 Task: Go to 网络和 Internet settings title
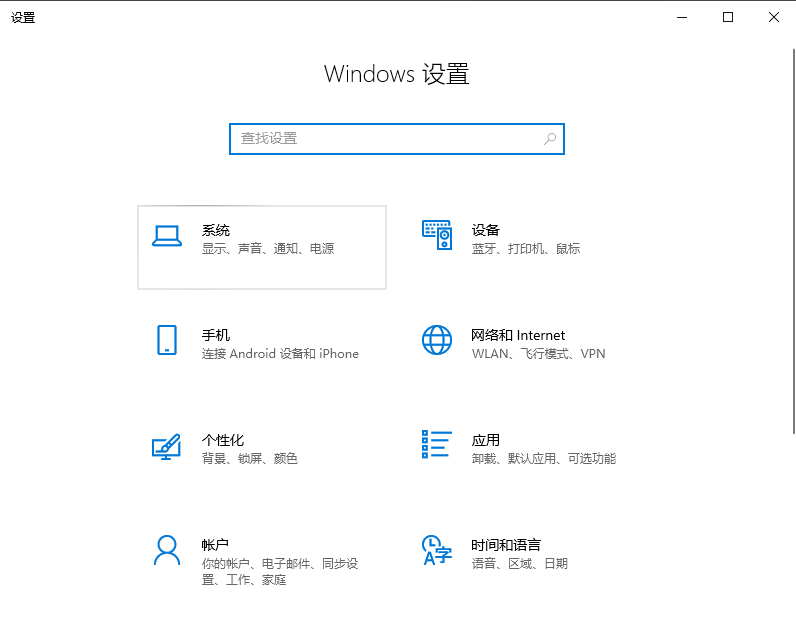point(518,335)
